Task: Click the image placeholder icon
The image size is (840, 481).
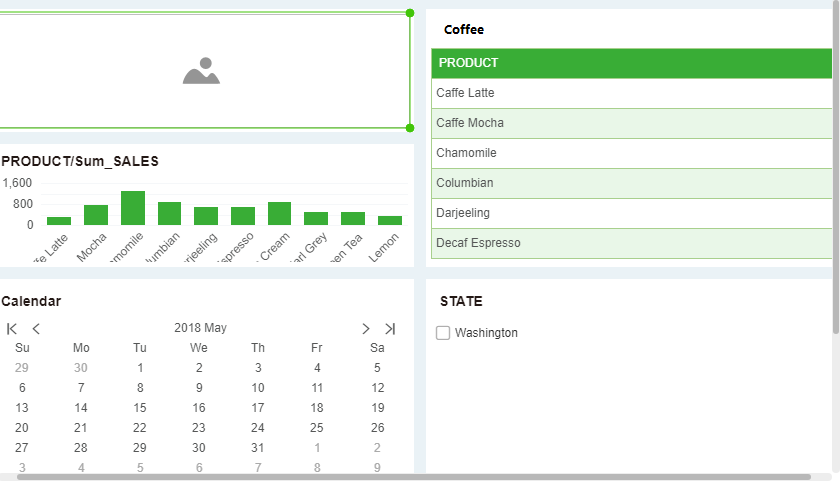Action: coord(201,71)
